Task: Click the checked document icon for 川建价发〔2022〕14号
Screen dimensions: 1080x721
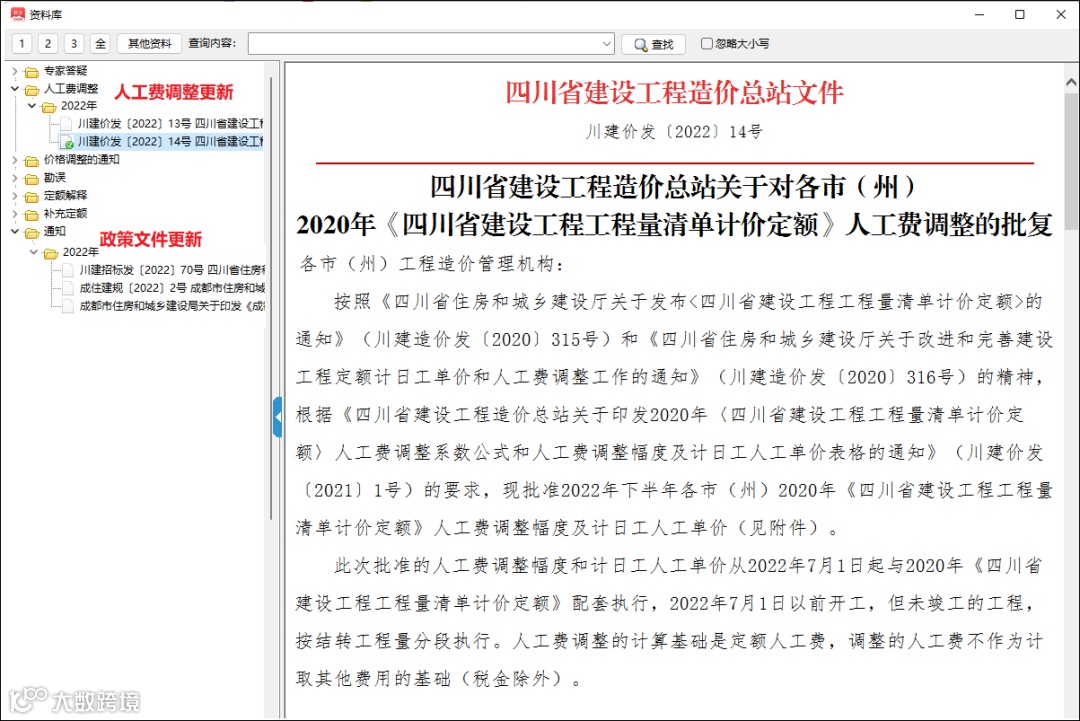Action: (x=67, y=142)
